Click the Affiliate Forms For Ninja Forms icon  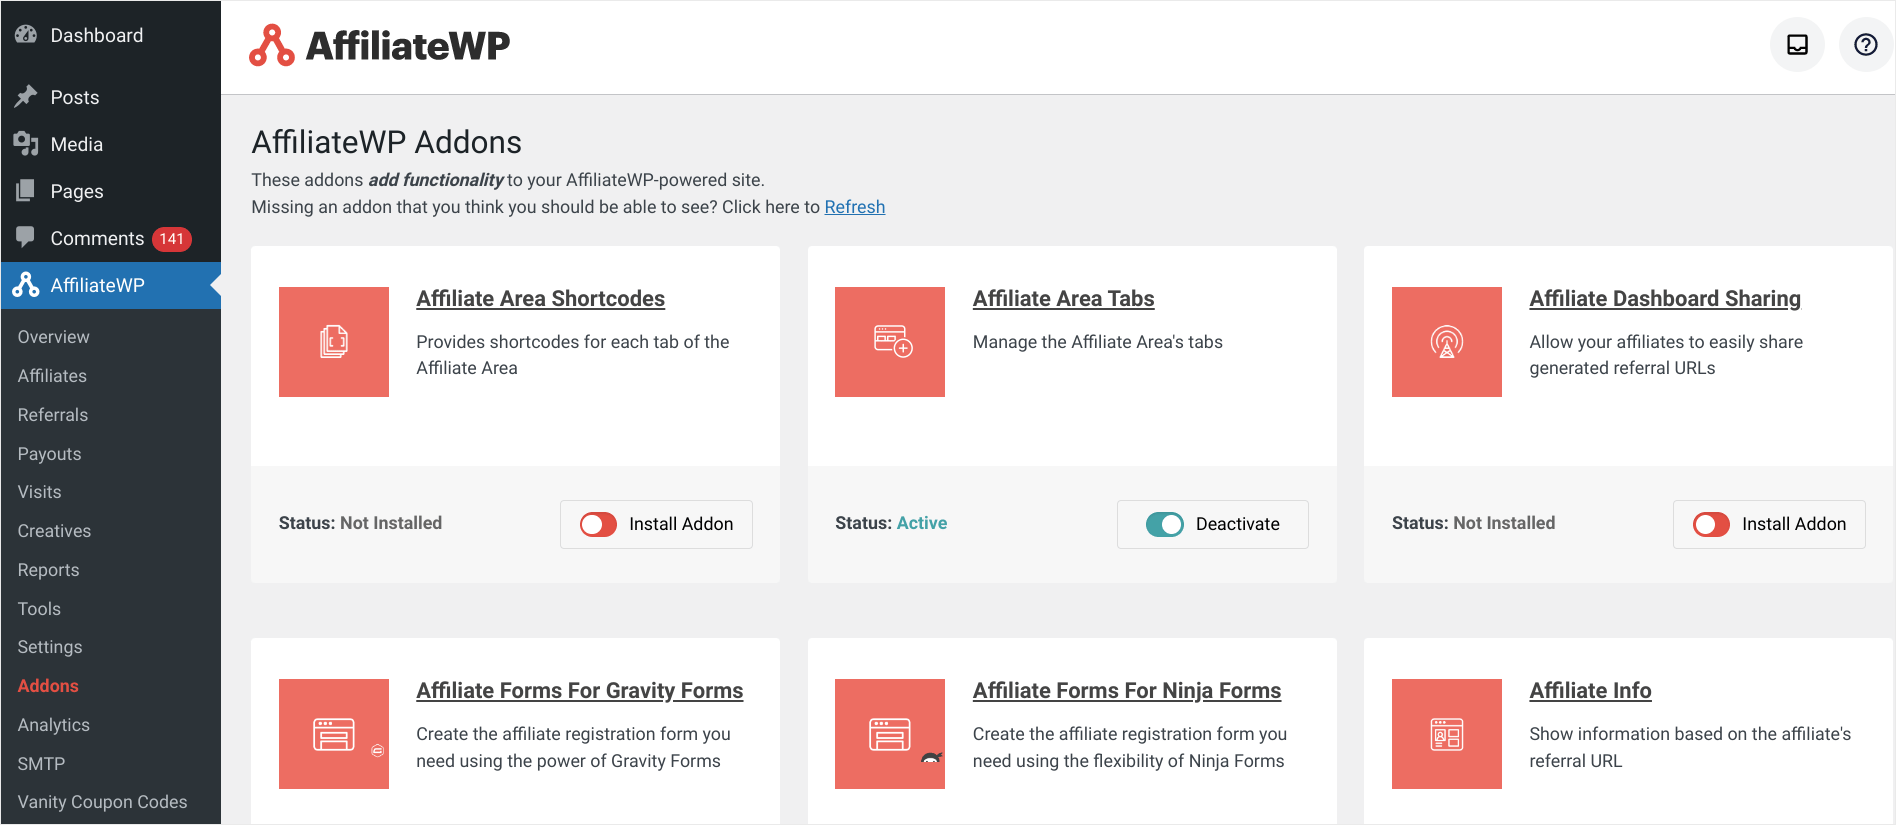point(890,734)
